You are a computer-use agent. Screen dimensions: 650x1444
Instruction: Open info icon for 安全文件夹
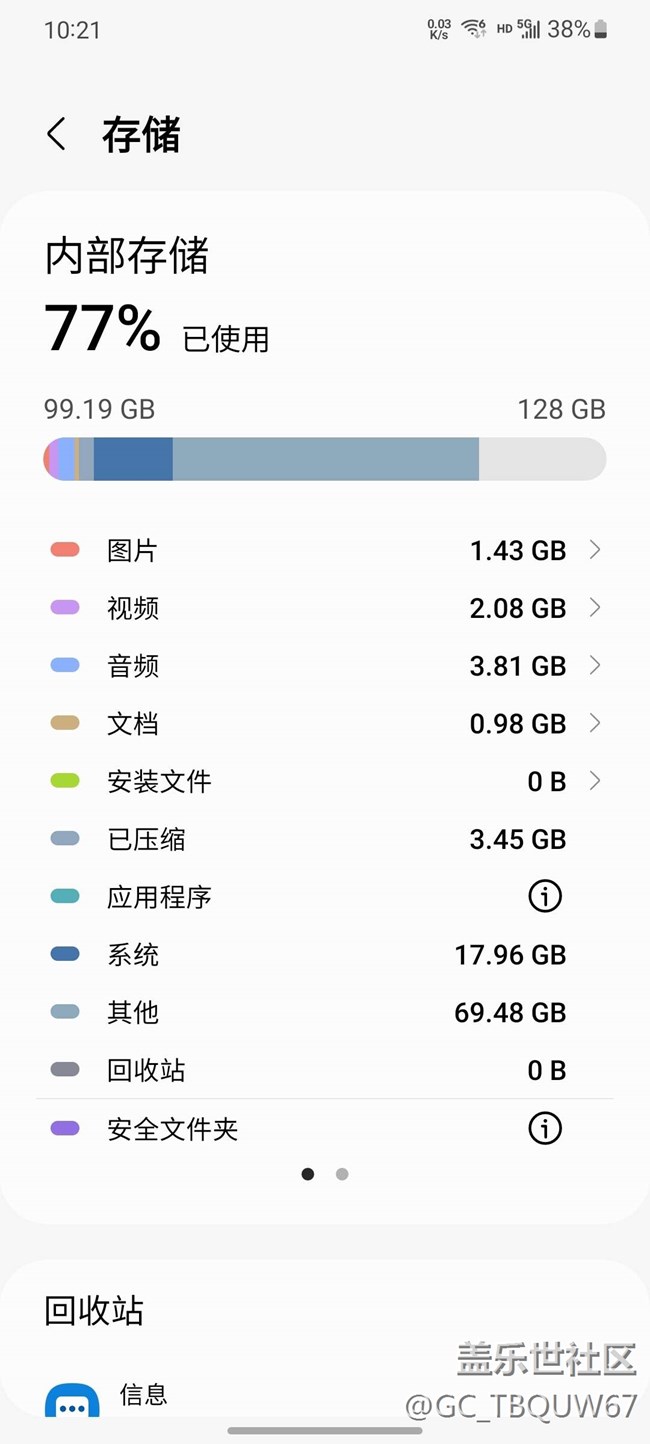point(545,1129)
